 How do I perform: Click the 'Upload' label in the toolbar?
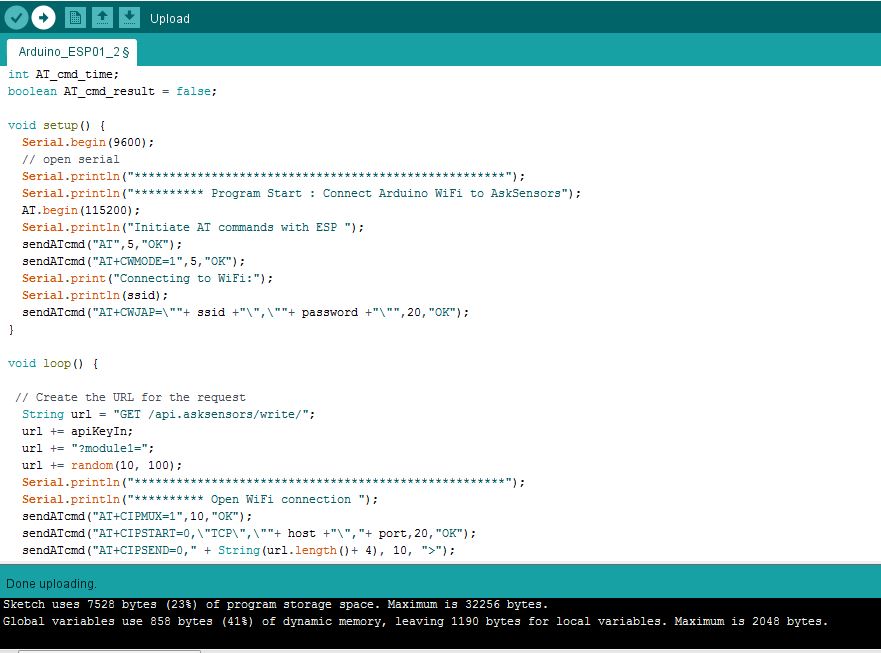[x=169, y=18]
